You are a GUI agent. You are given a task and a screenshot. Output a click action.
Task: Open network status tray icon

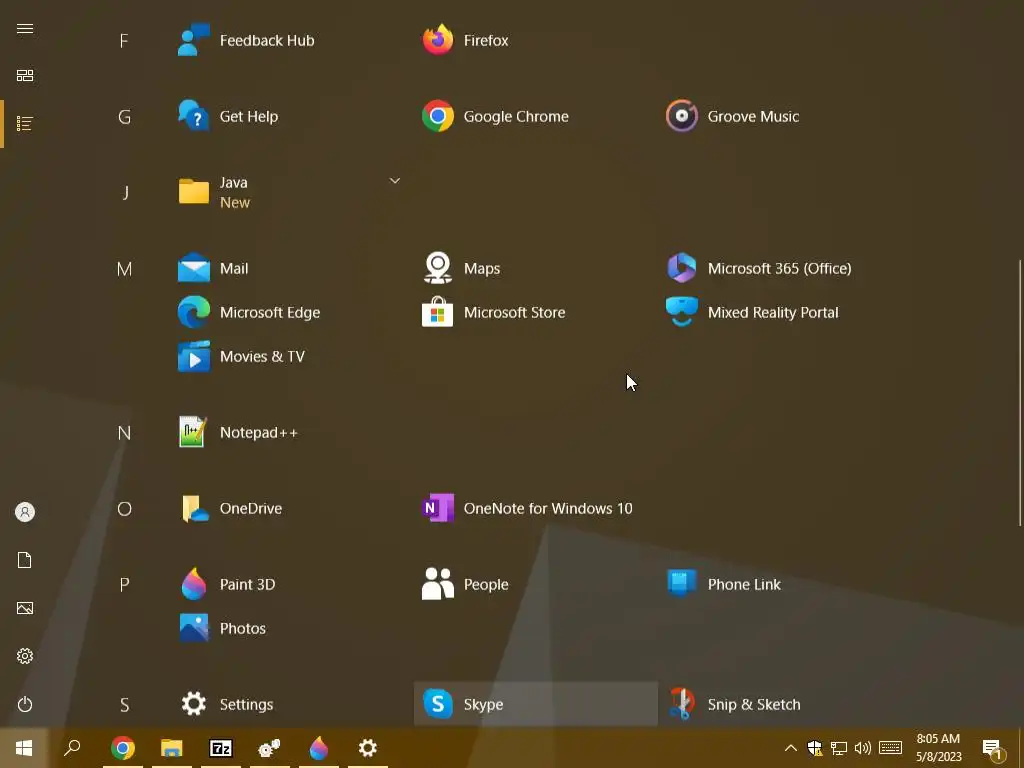click(839, 748)
